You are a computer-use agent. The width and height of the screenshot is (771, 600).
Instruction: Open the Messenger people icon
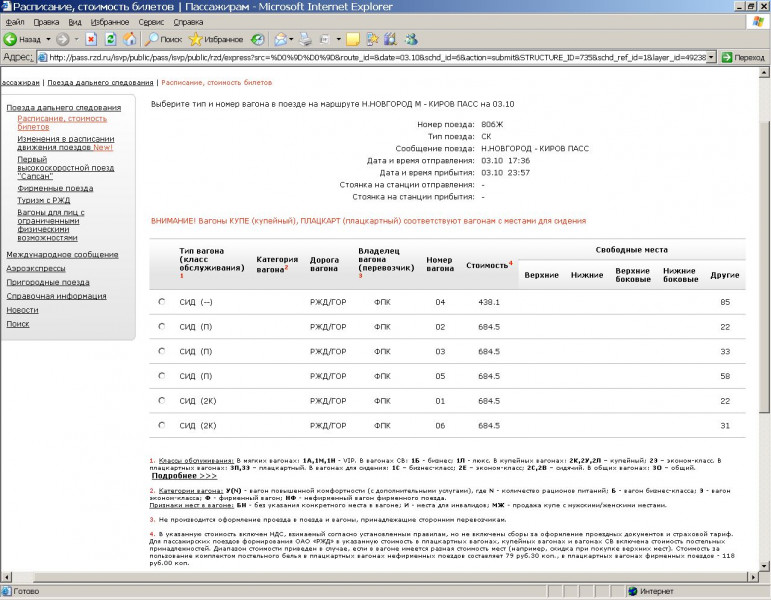pyautogui.click(x=411, y=39)
